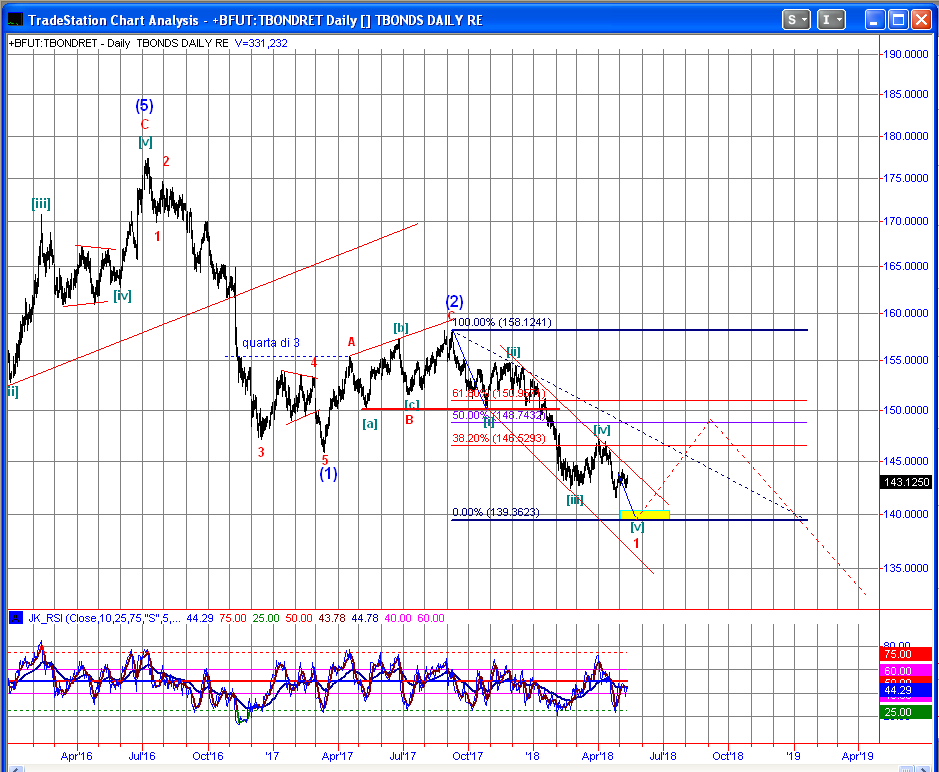The height and width of the screenshot is (772, 939).
Task: Click the 'Oct'16' date axis label
Action: tap(208, 756)
